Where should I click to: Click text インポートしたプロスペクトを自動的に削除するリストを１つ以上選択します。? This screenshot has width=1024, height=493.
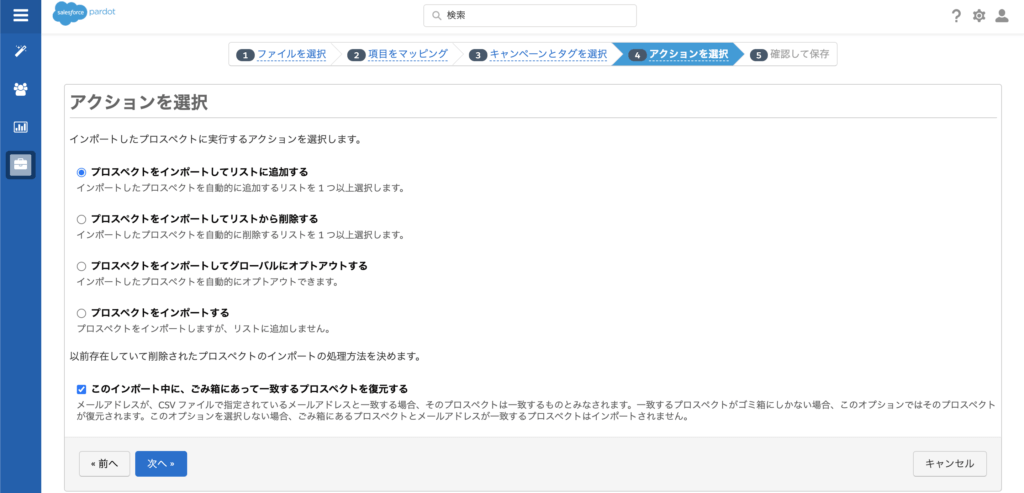pyautogui.click(x=240, y=235)
